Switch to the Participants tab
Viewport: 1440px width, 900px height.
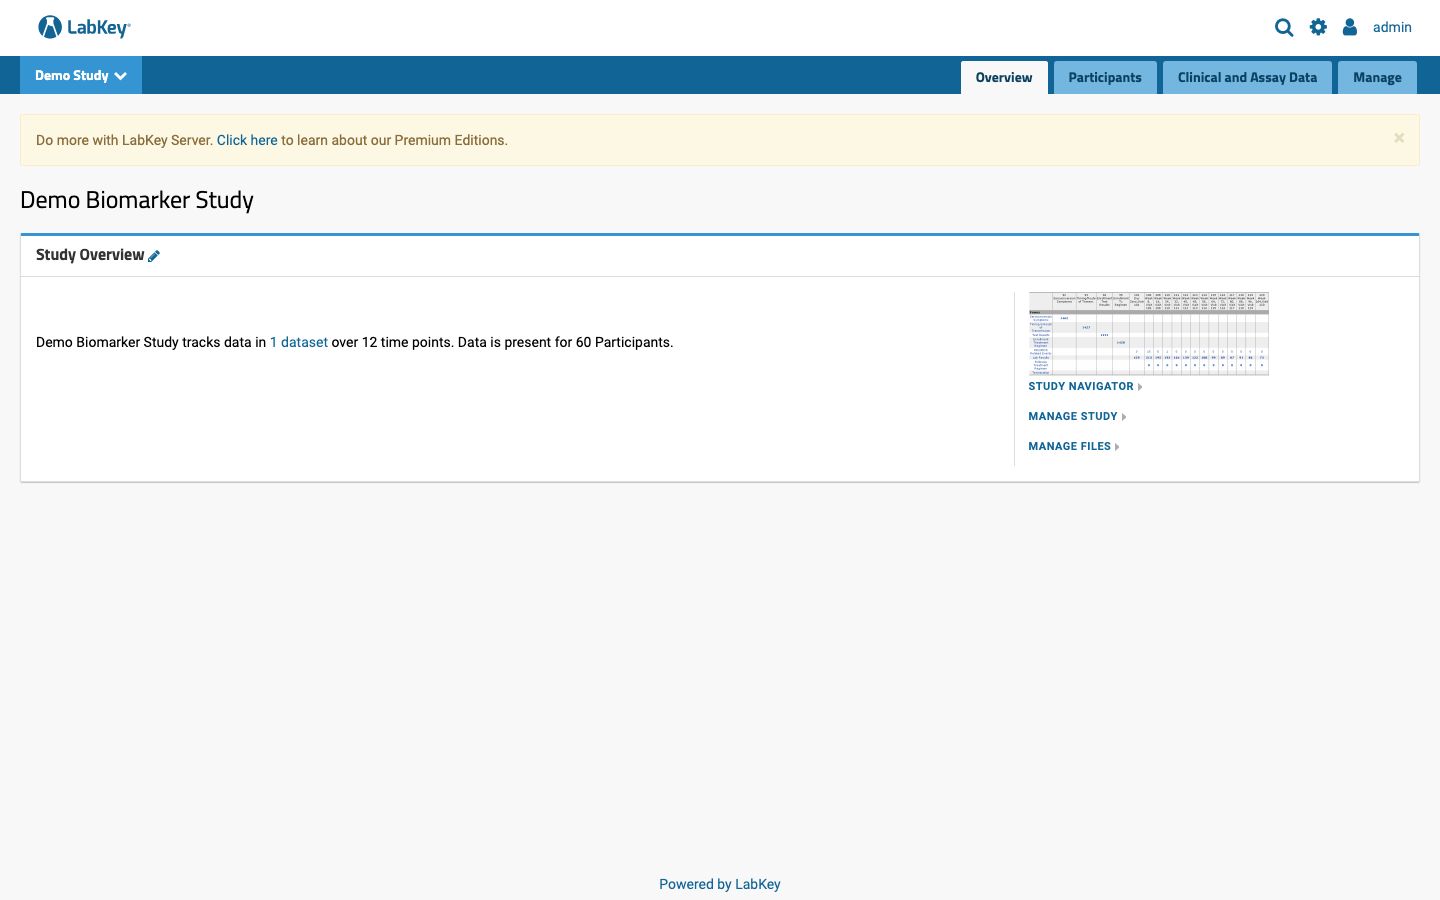1105,78
